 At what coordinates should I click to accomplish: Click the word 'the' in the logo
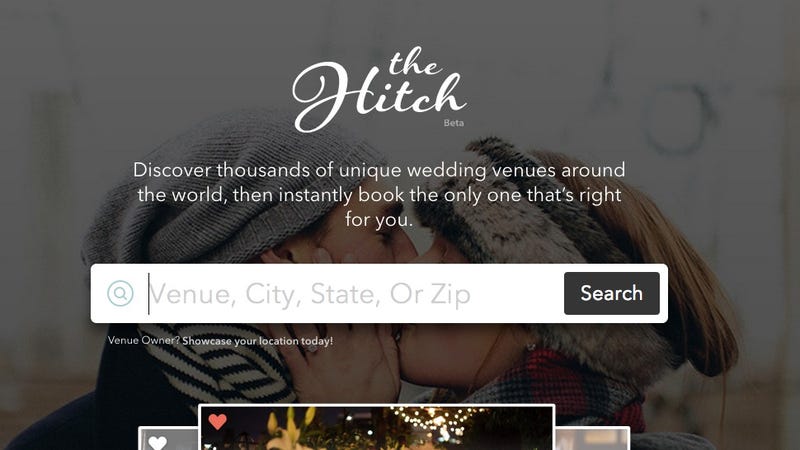tap(413, 62)
